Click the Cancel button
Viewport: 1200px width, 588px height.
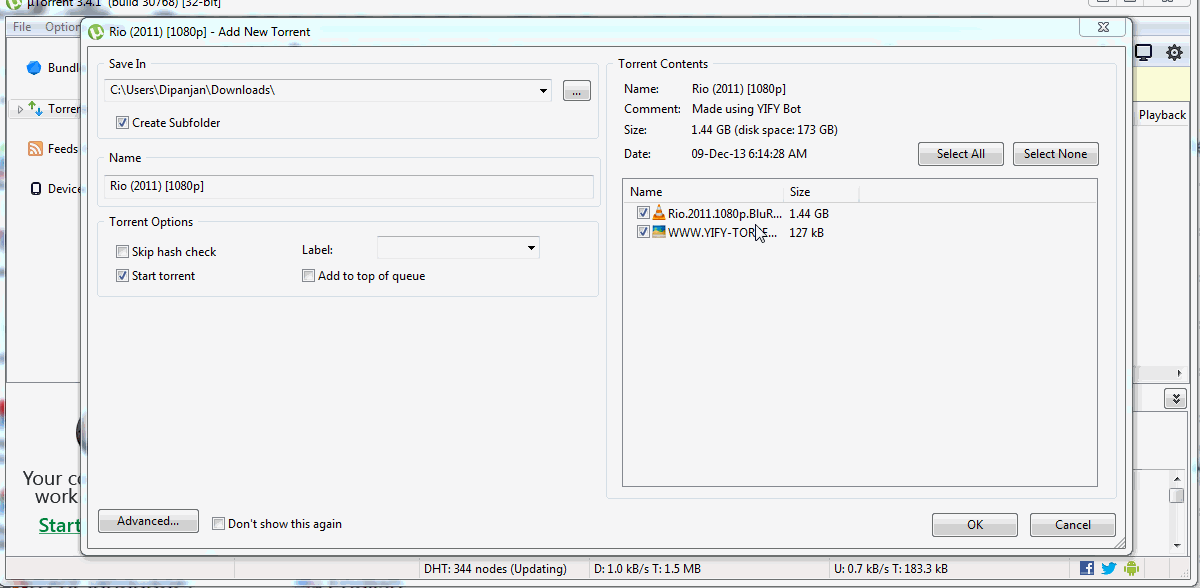click(1073, 525)
